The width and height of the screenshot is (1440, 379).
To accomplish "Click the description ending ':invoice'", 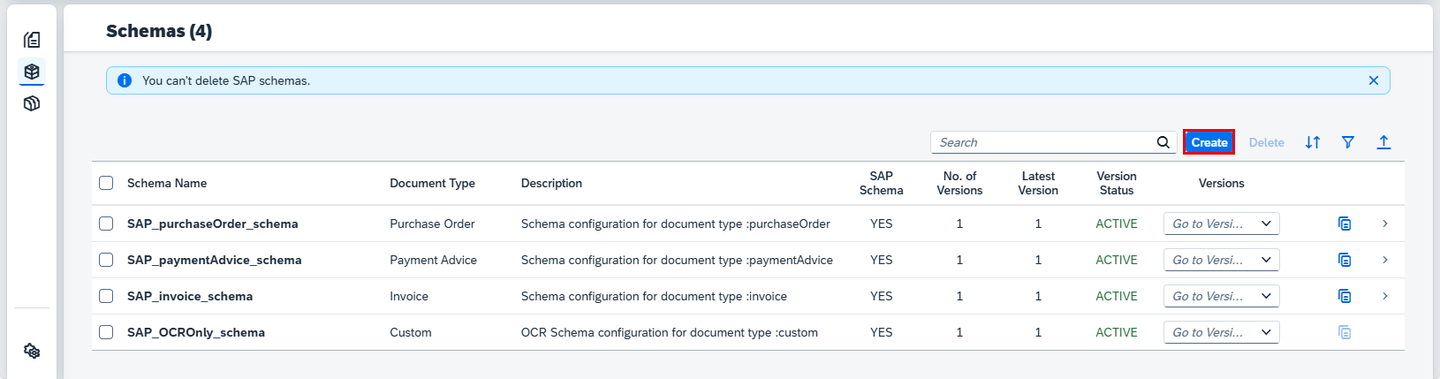I will click(654, 296).
